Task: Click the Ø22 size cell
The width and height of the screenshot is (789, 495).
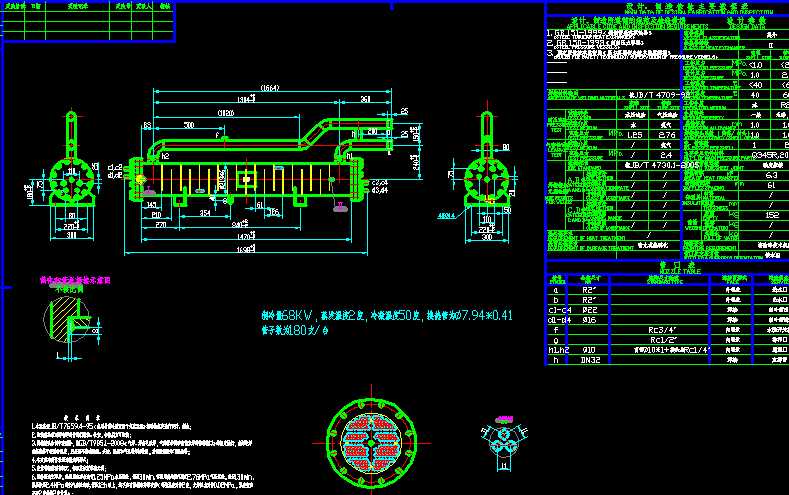Action: point(589,310)
